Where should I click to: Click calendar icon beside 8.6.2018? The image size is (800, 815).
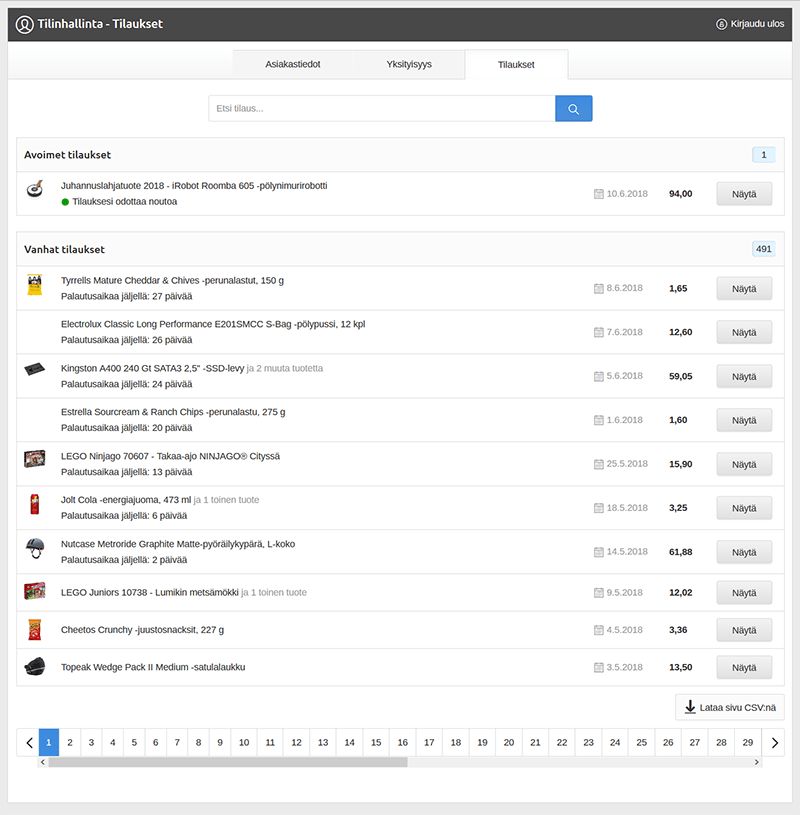pyautogui.click(x=599, y=288)
